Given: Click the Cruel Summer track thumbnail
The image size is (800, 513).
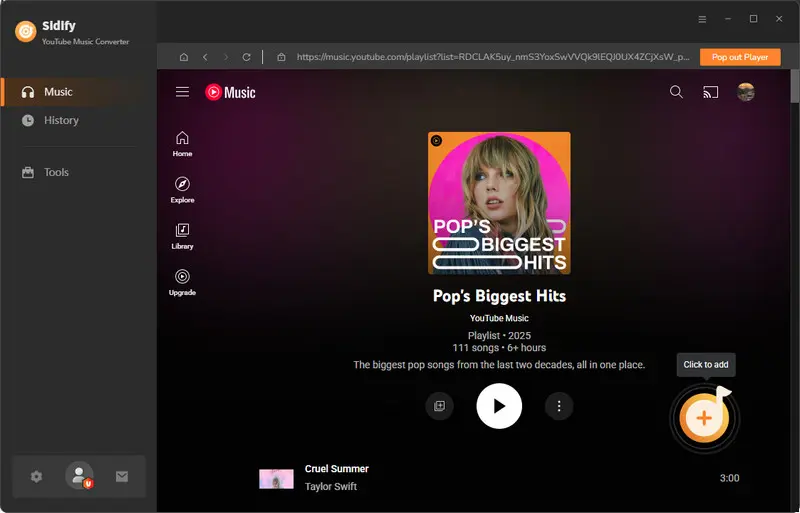Looking at the screenshot, I should point(276,479).
